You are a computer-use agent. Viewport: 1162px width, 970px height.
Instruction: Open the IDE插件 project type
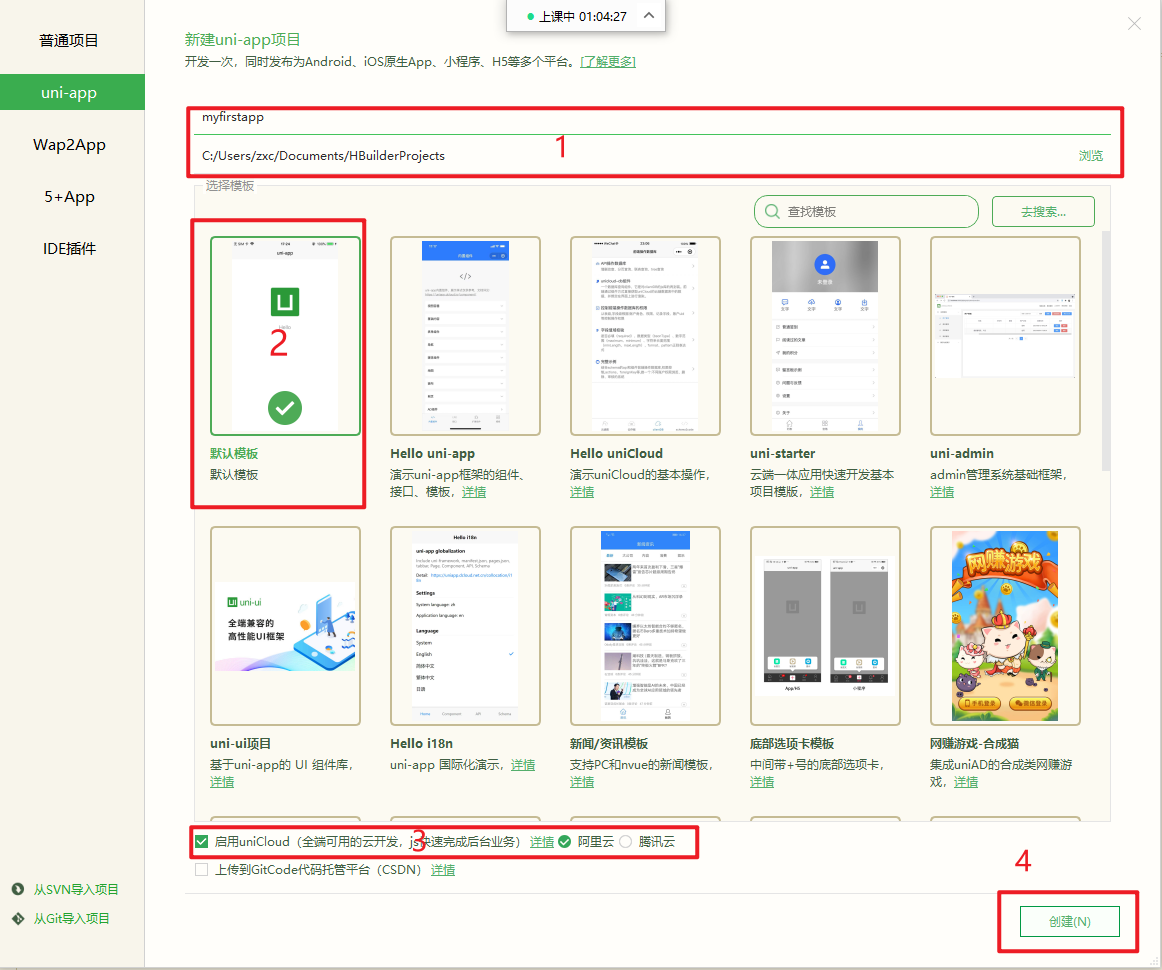[69, 248]
